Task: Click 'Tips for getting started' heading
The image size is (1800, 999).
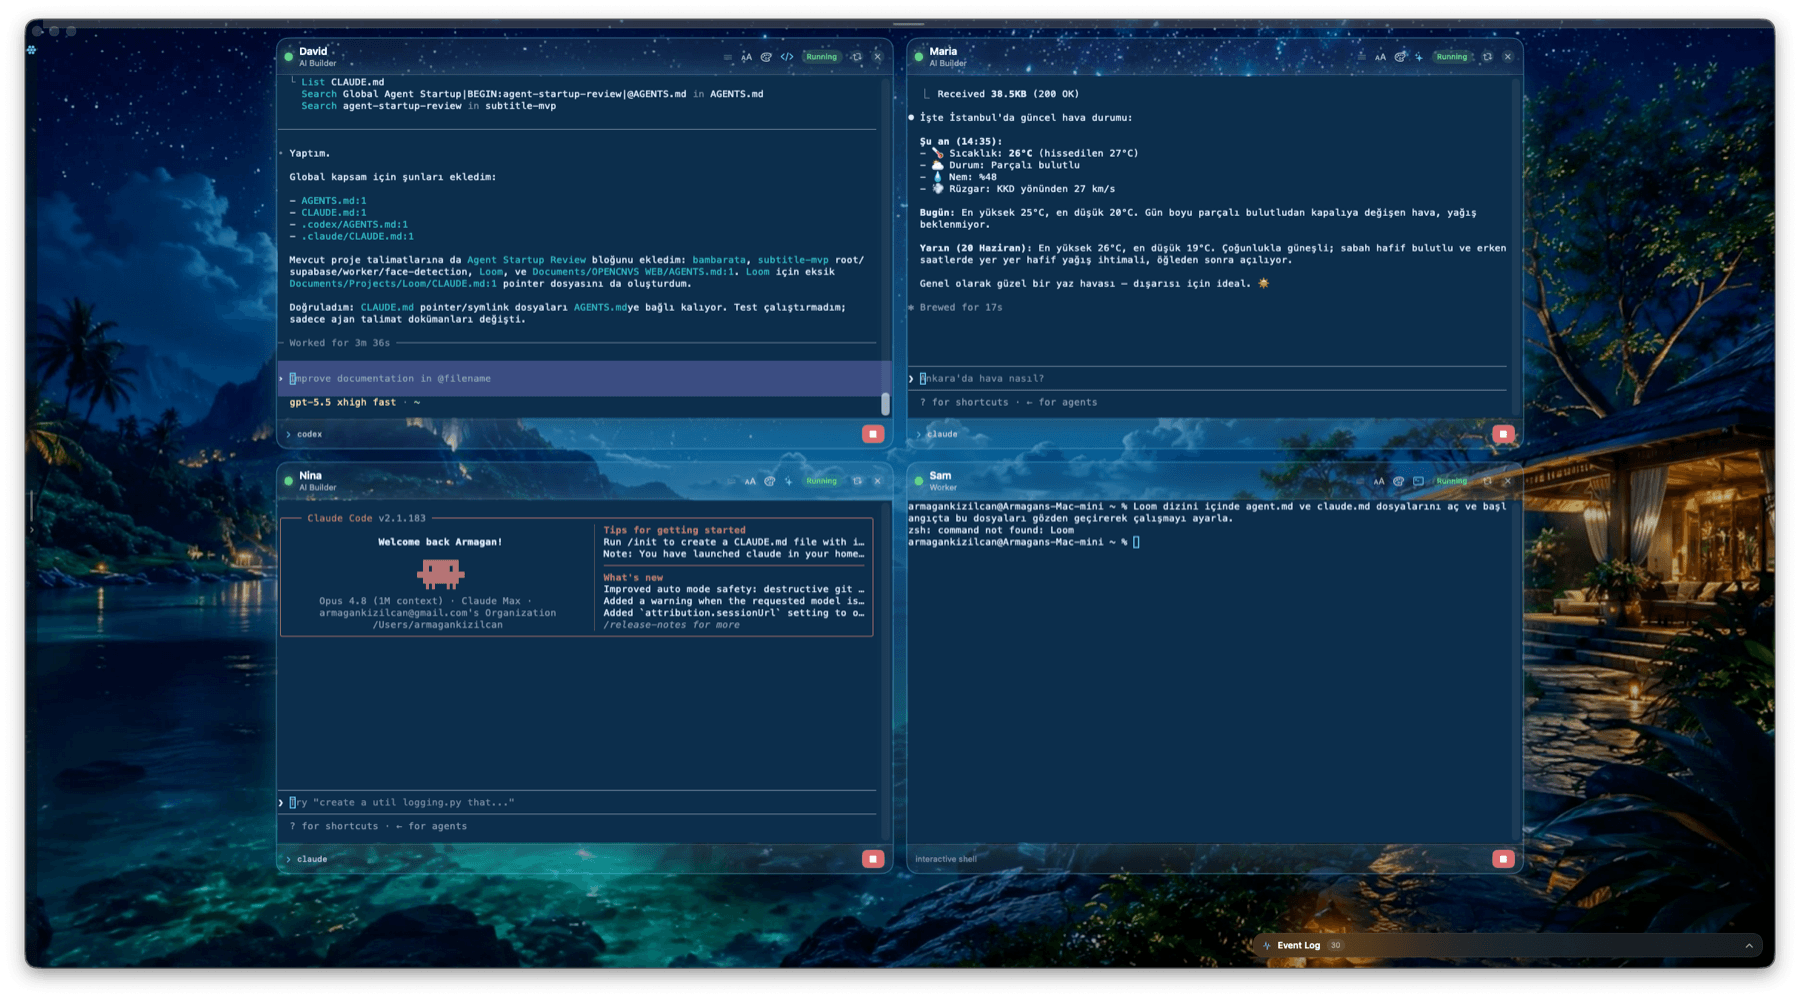Action: coord(674,531)
